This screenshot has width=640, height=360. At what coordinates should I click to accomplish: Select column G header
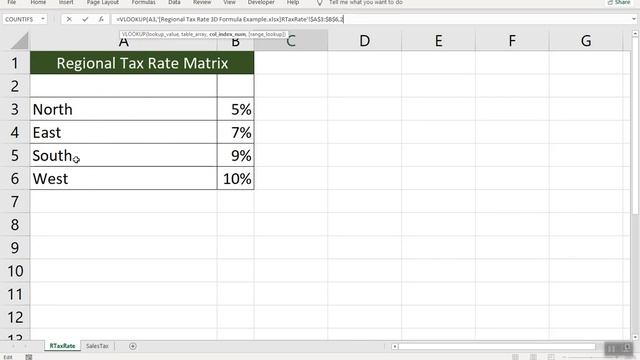(586, 41)
